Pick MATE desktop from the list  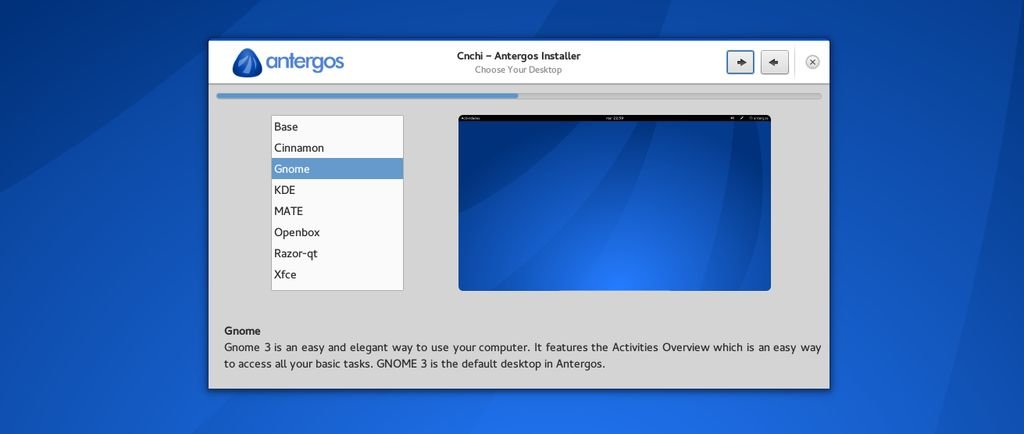(337, 211)
